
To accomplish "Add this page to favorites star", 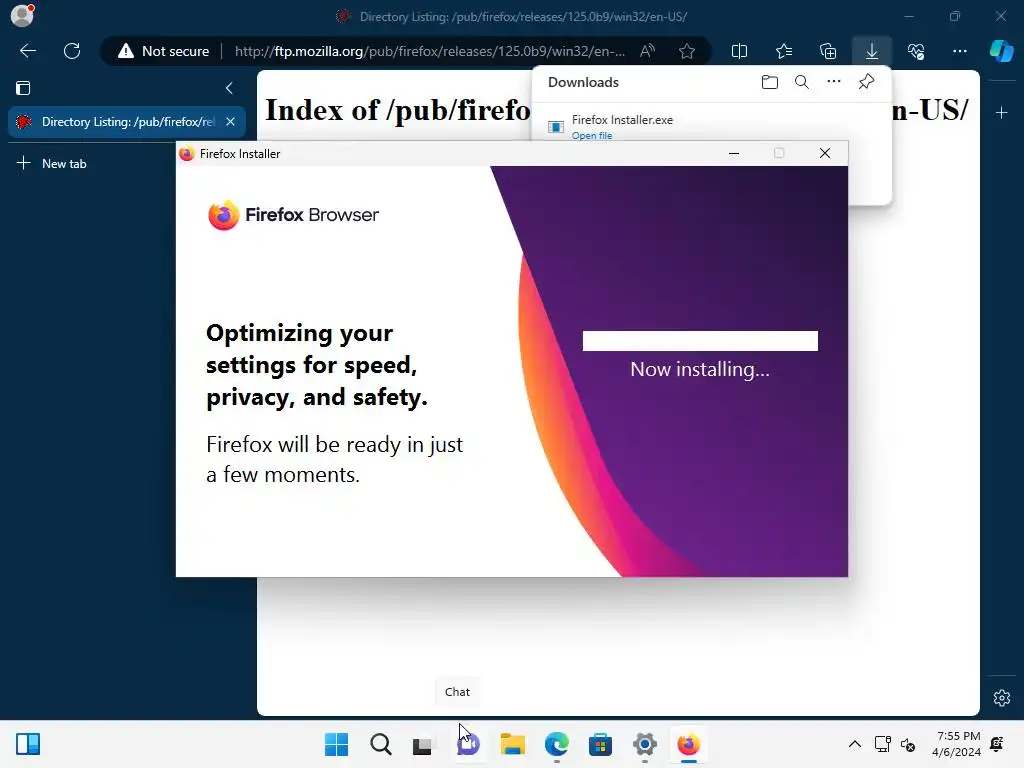I will click(x=686, y=51).
